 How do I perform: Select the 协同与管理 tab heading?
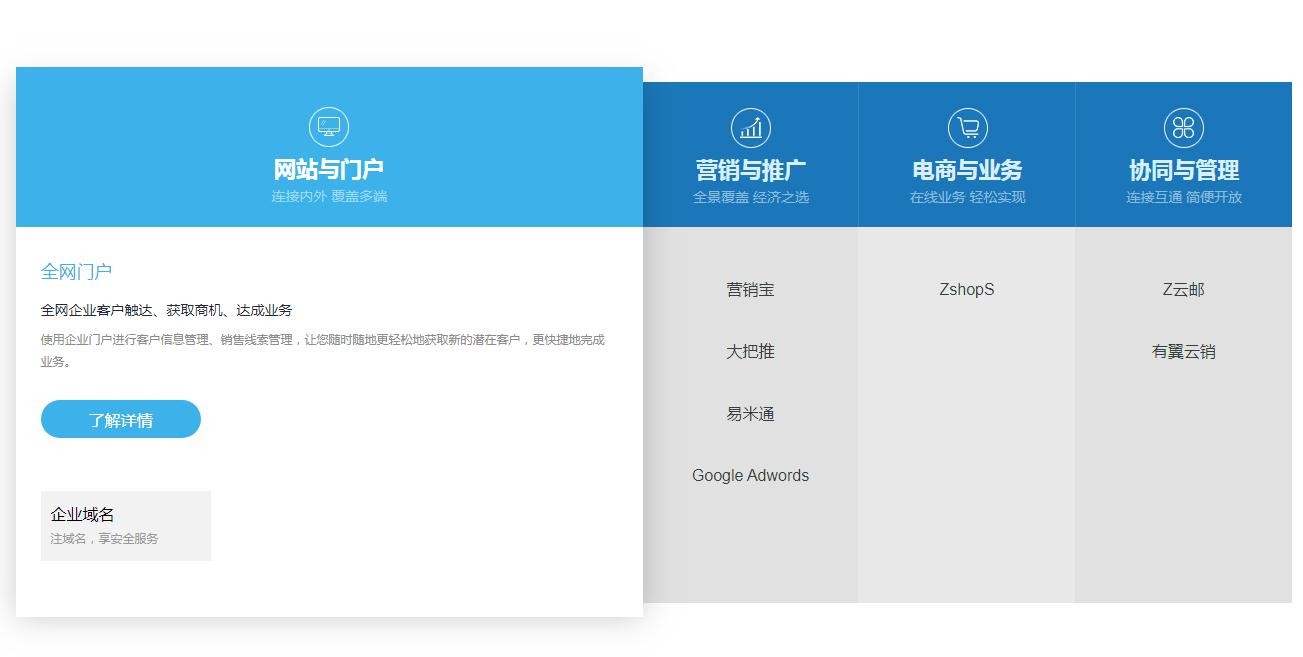[1183, 170]
